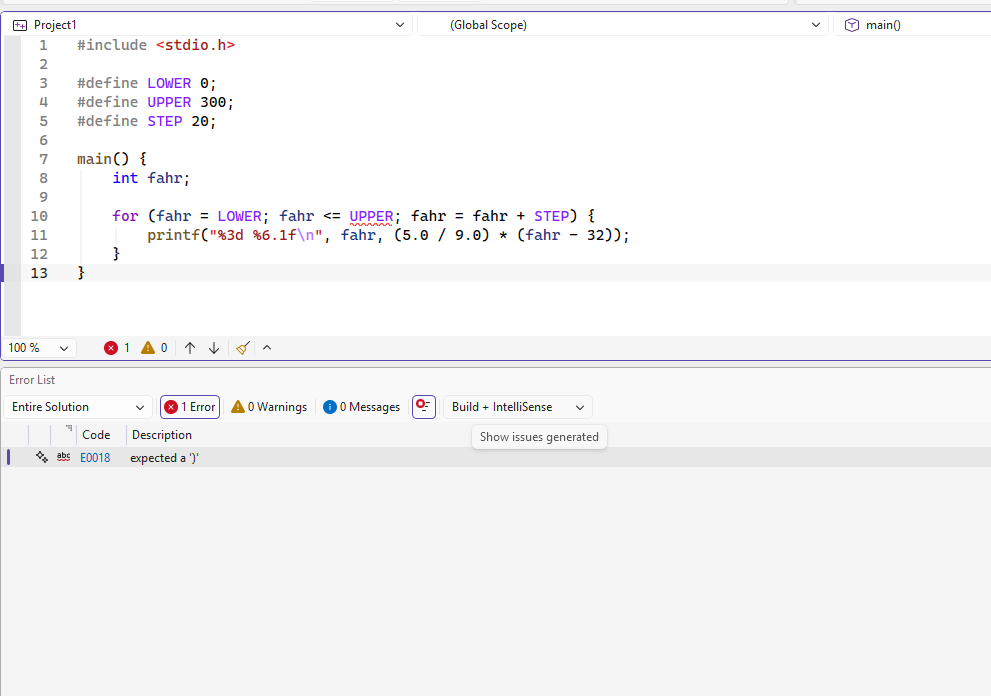
Task: Toggle the build-only IntelliSense errors filter icon
Action: tap(423, 406)
